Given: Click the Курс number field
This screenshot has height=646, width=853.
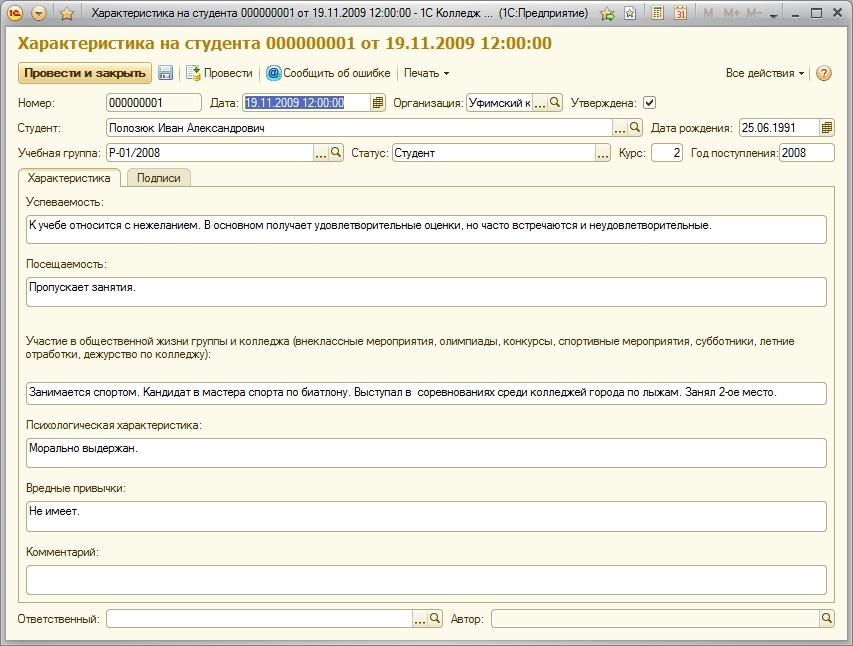Looking at the screenshot, I should [667, 153].
